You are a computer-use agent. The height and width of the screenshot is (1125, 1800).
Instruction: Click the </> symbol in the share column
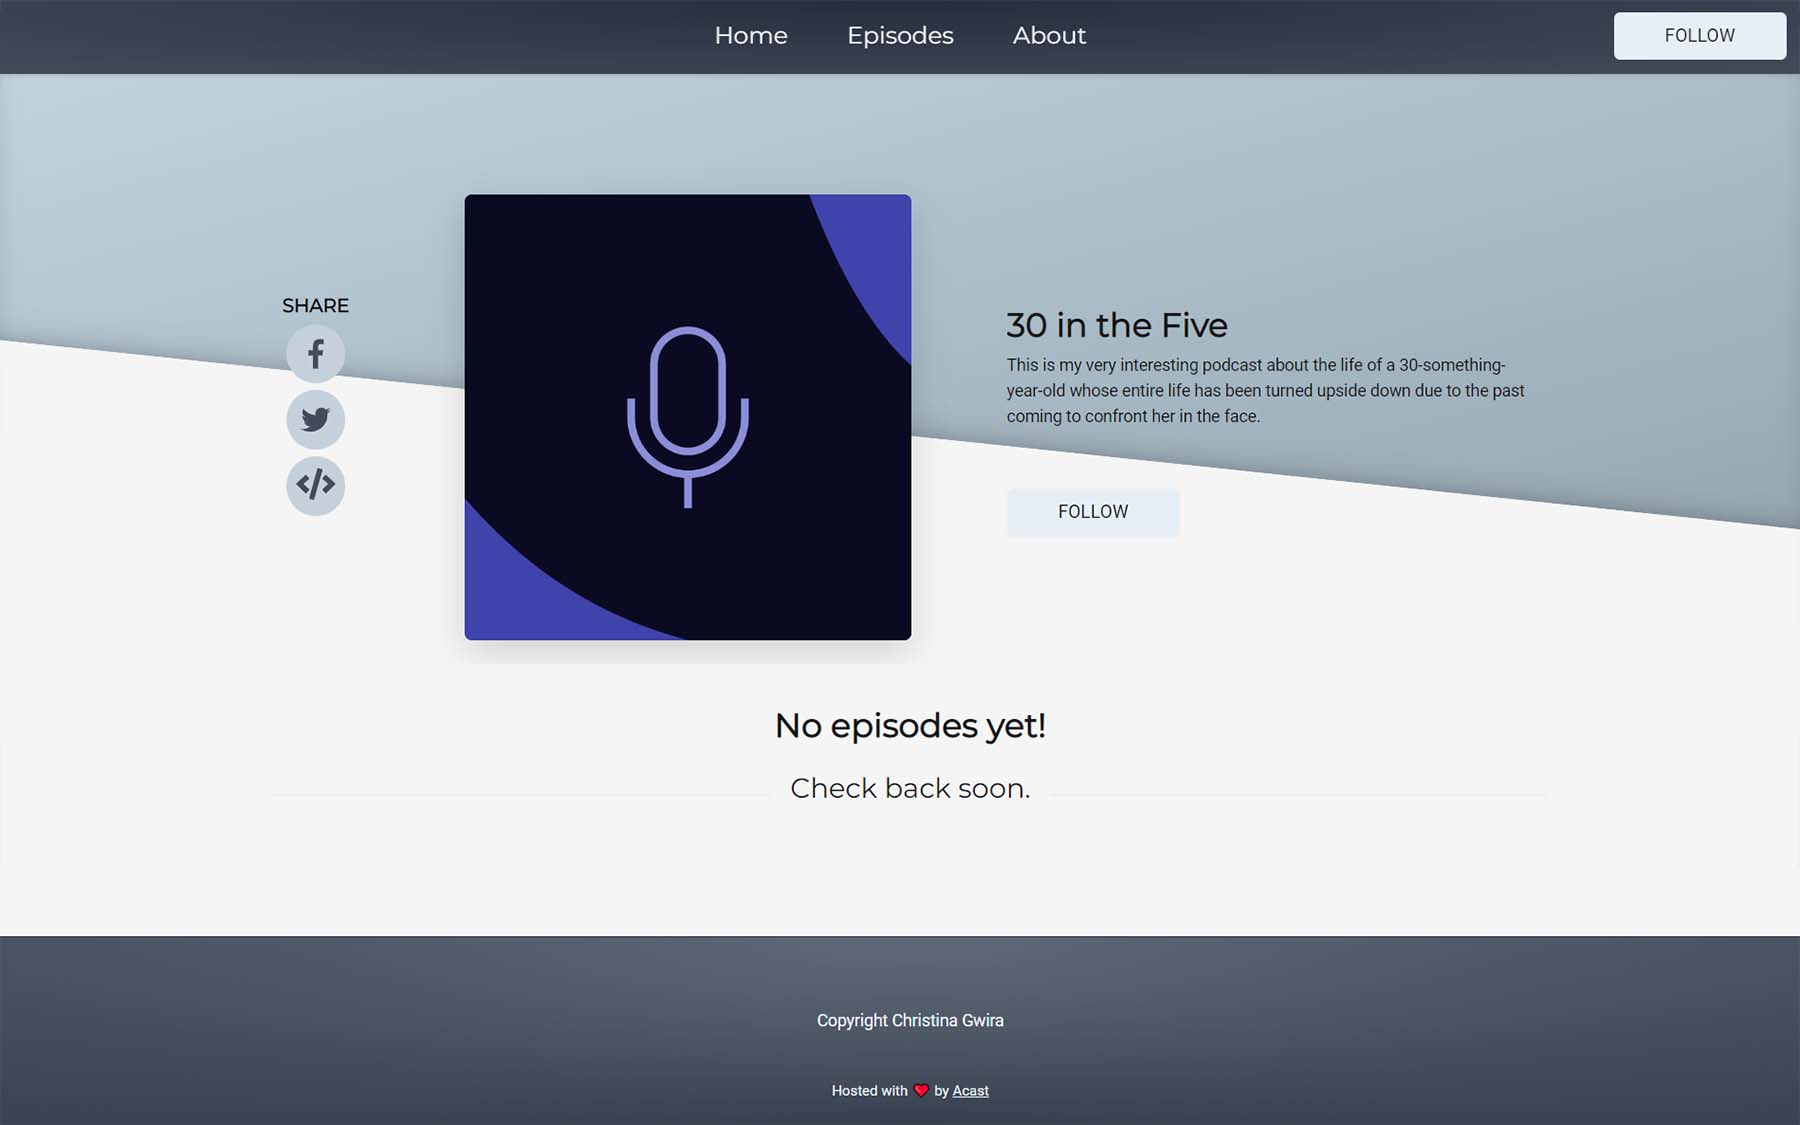[315, 487]
